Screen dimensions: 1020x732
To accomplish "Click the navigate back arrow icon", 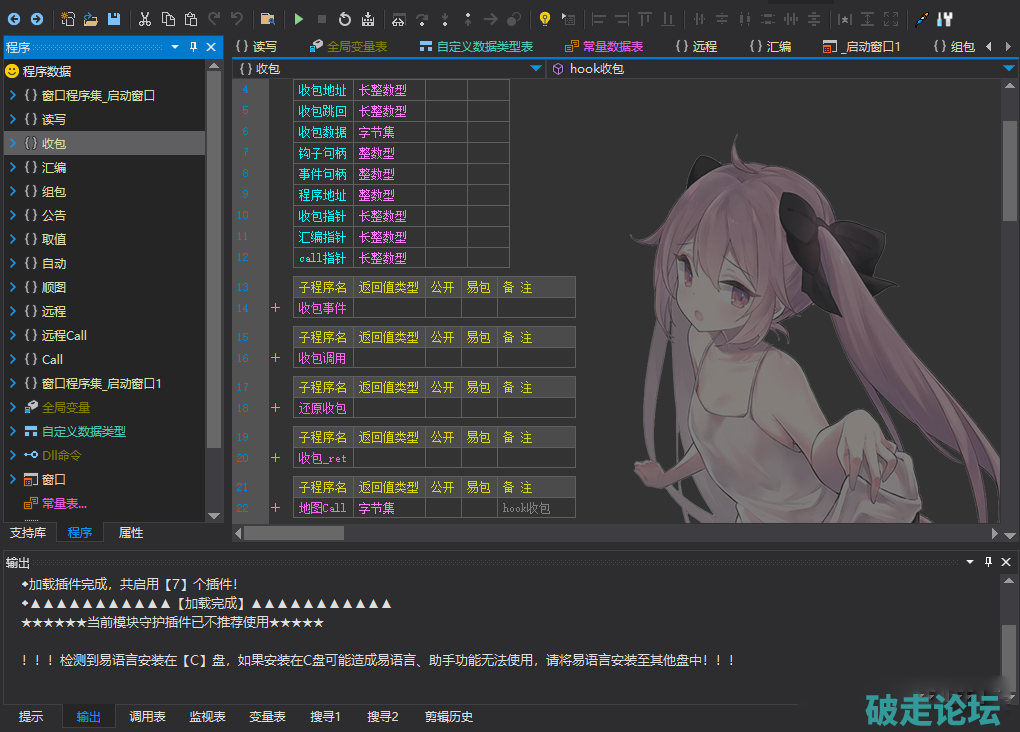I will (14, 19).
